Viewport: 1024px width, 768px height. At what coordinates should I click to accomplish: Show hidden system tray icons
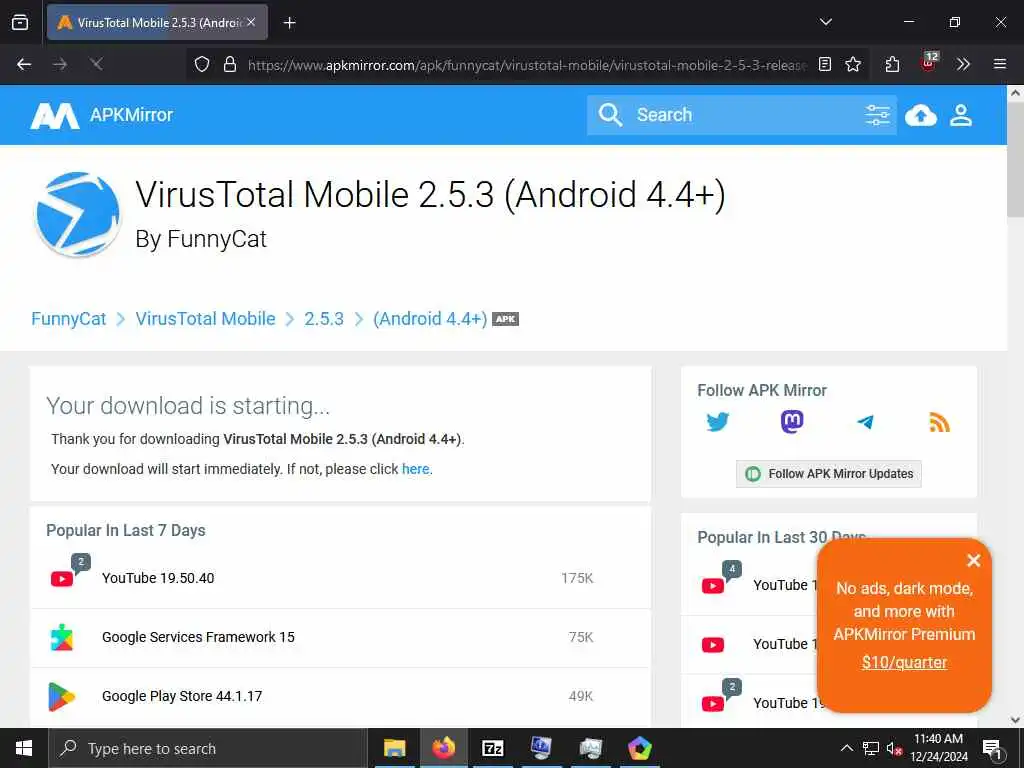pos(846,748)
